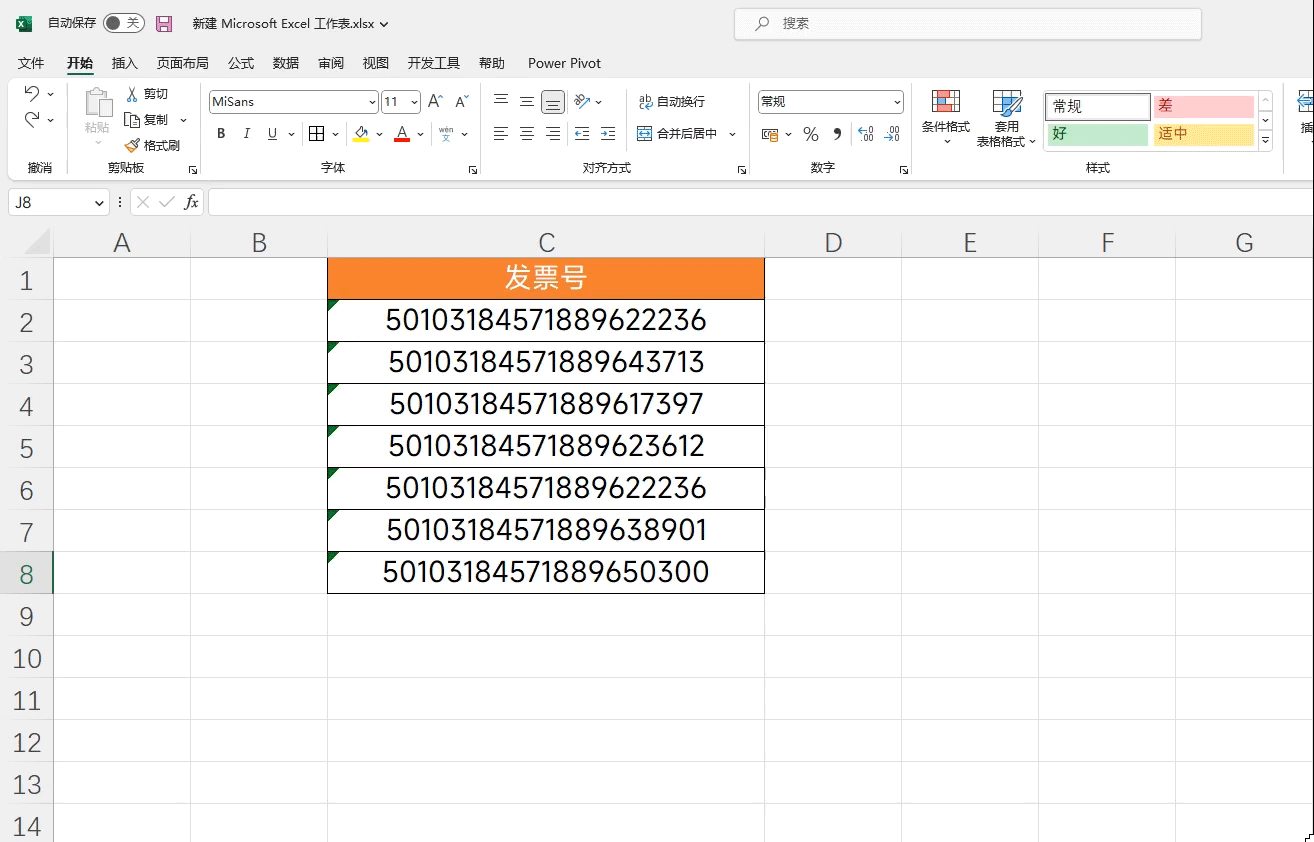Click the decrease indent icon
Image resolution: width=1314 pixels, height=842 pixels.
(582, 133)
